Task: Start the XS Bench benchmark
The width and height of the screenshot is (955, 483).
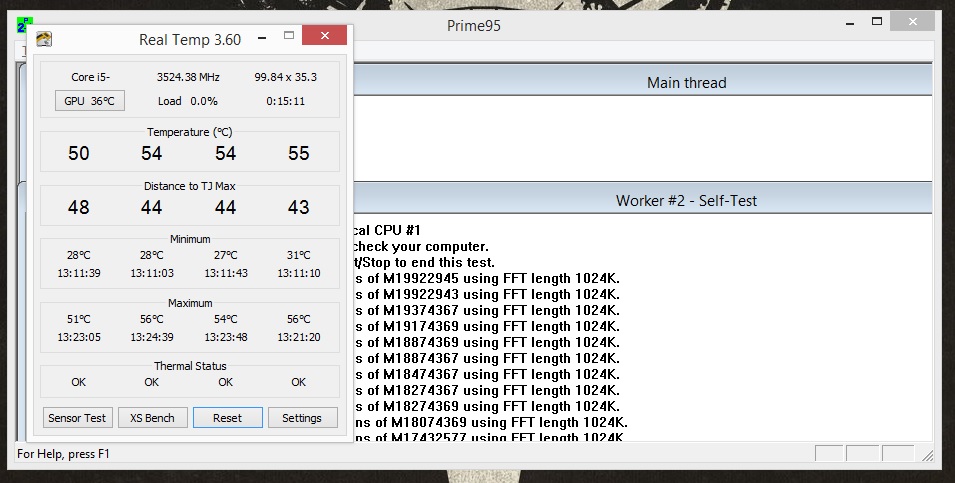Action: [x=152, y=418]
